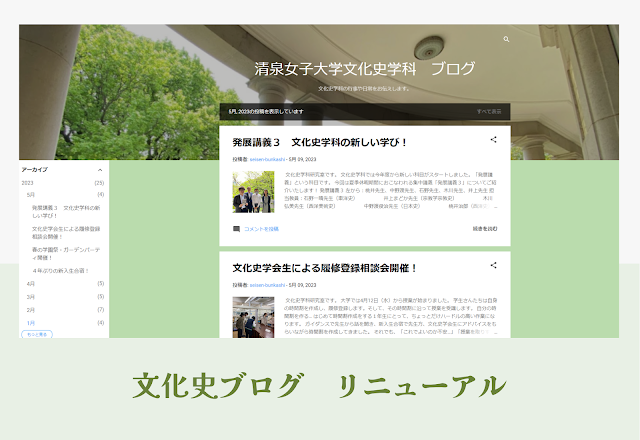Image resolution: width=640 pixels, height=440 pixels.
Task: Click the 5月 09, 2023 date on 発展講義３ post
Action: 302,159
